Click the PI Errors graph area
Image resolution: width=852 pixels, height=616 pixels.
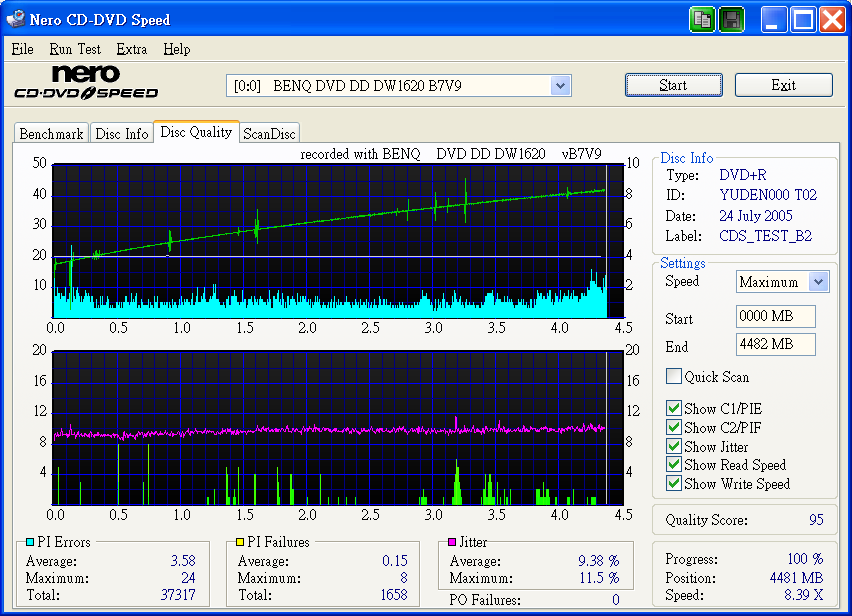(338, 241)
